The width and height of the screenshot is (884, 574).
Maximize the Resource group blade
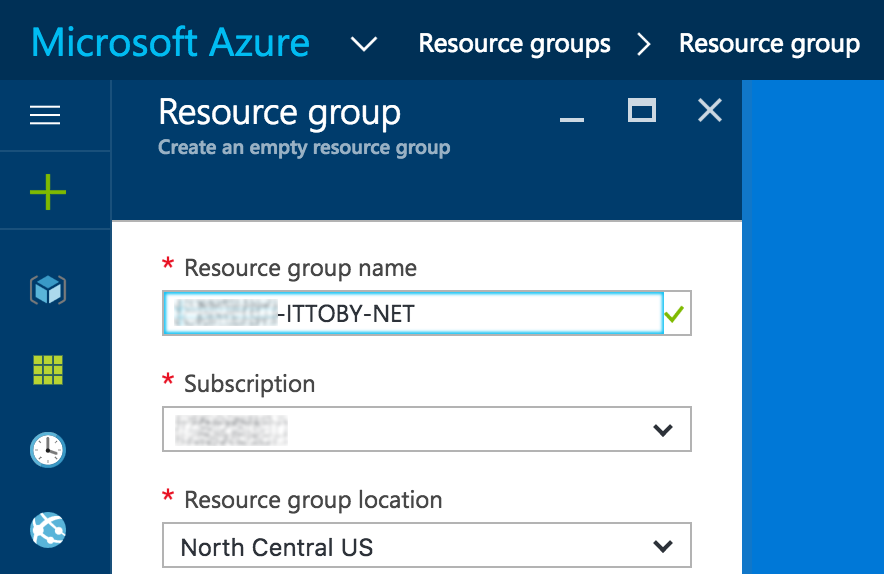pyautogui.click(x=641, y=110)
